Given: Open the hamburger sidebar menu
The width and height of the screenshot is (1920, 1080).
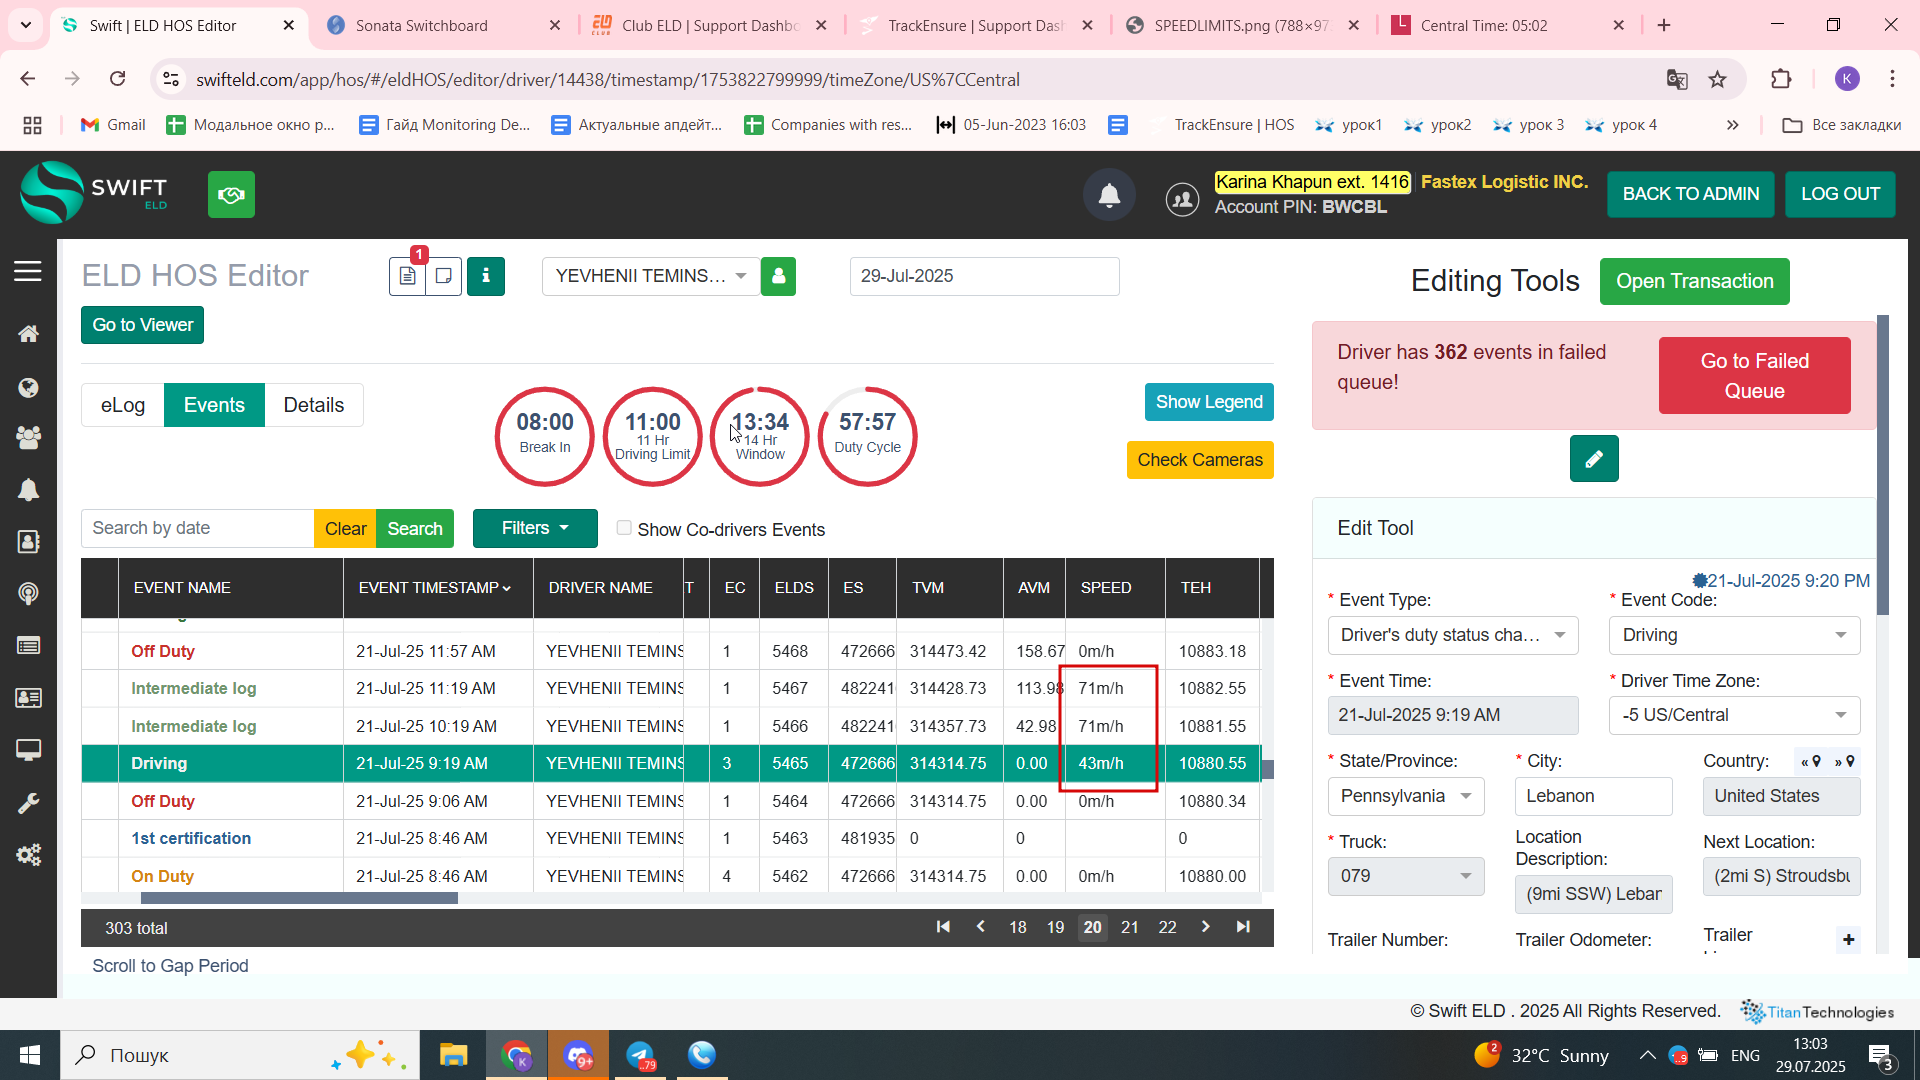Looking at the screenshot, I should pyautogui.click(x=28, y=271).
